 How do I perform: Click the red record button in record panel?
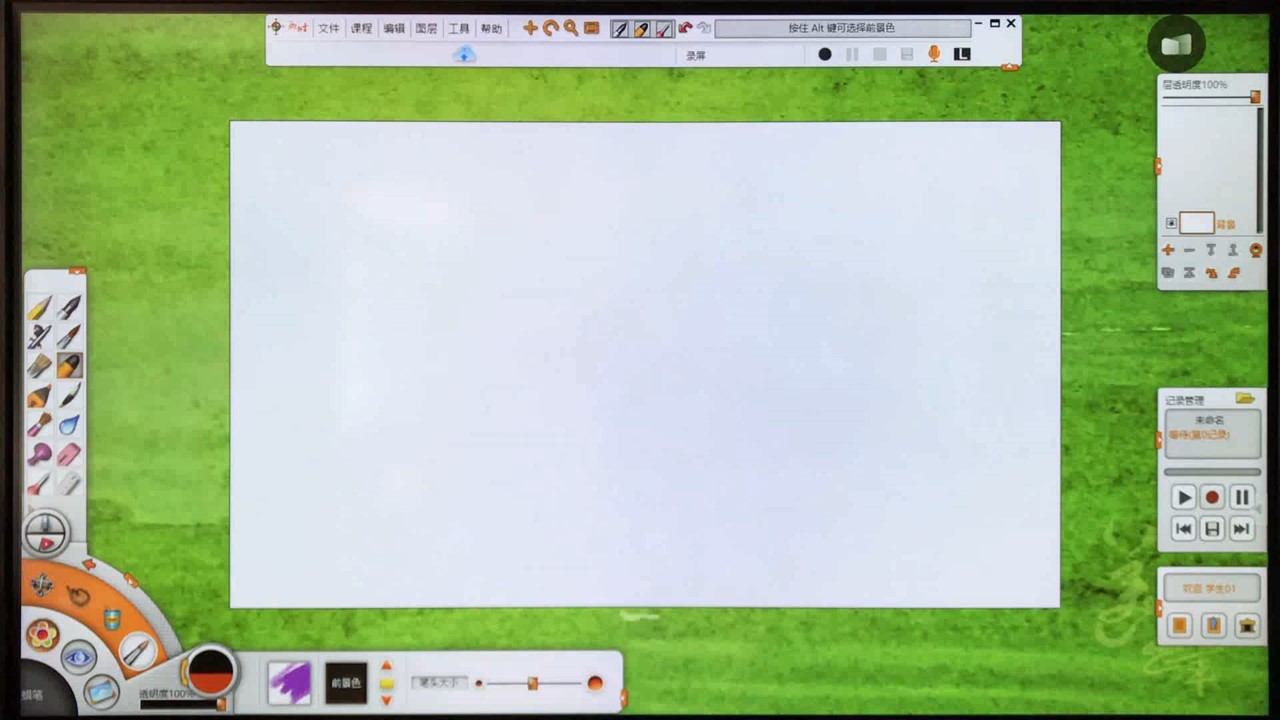(x=1212, y=497)
